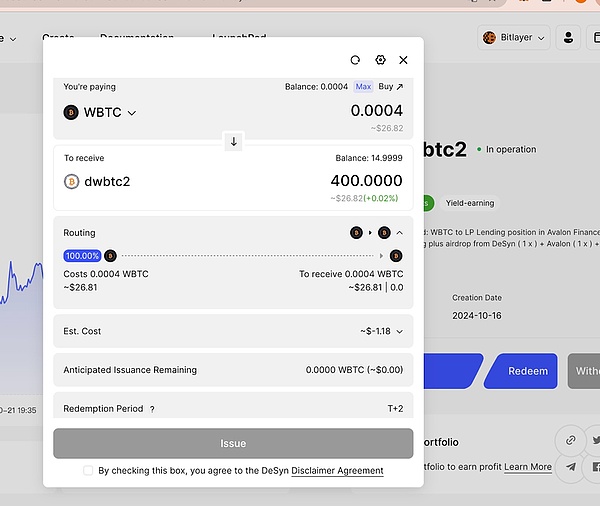Edit the 0.0004 paying amount field
Screen dimensions: 600x506
coord(377,111)
